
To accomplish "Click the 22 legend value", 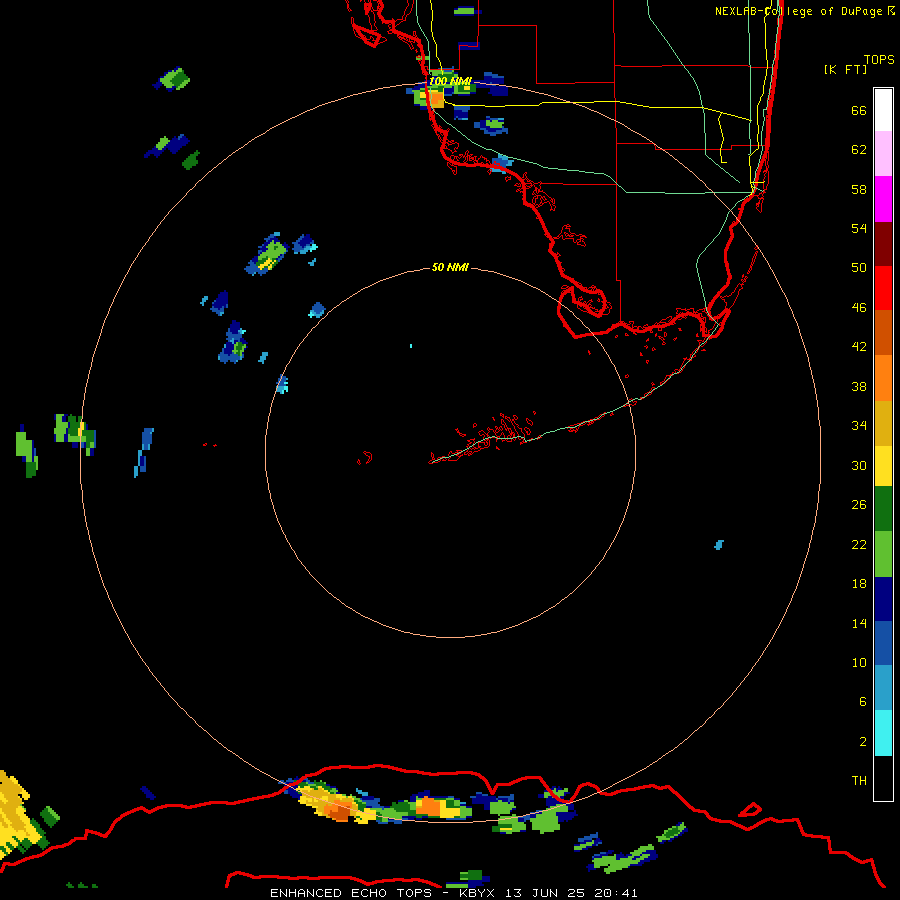I will (x=859, y=545).
